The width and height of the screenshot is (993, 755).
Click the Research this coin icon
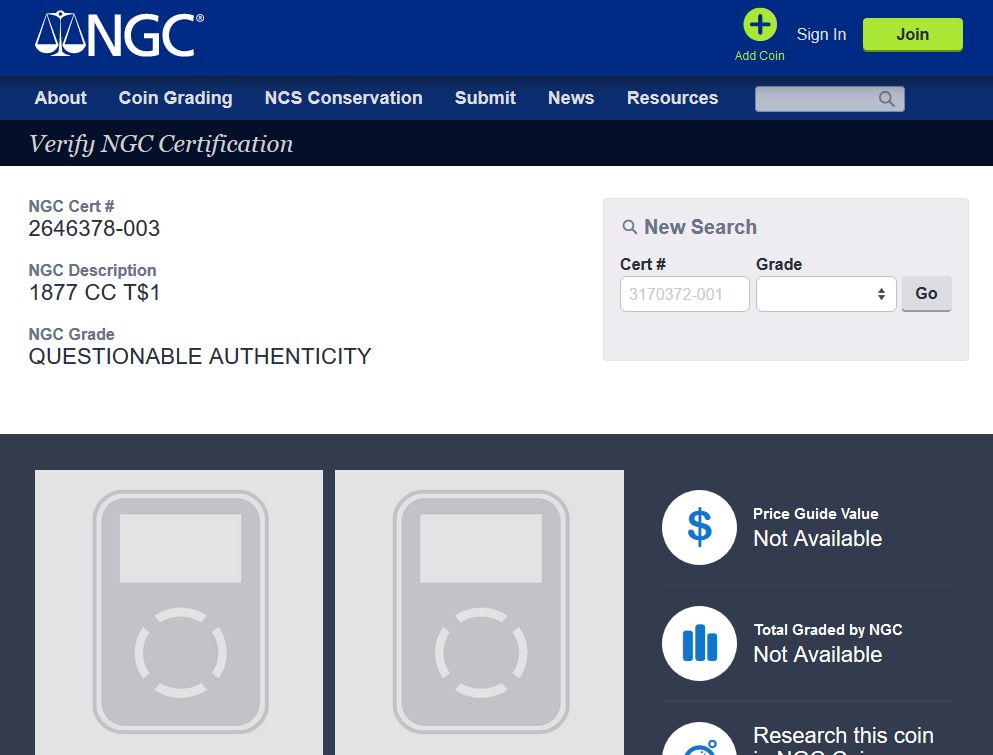pos(699,740)
